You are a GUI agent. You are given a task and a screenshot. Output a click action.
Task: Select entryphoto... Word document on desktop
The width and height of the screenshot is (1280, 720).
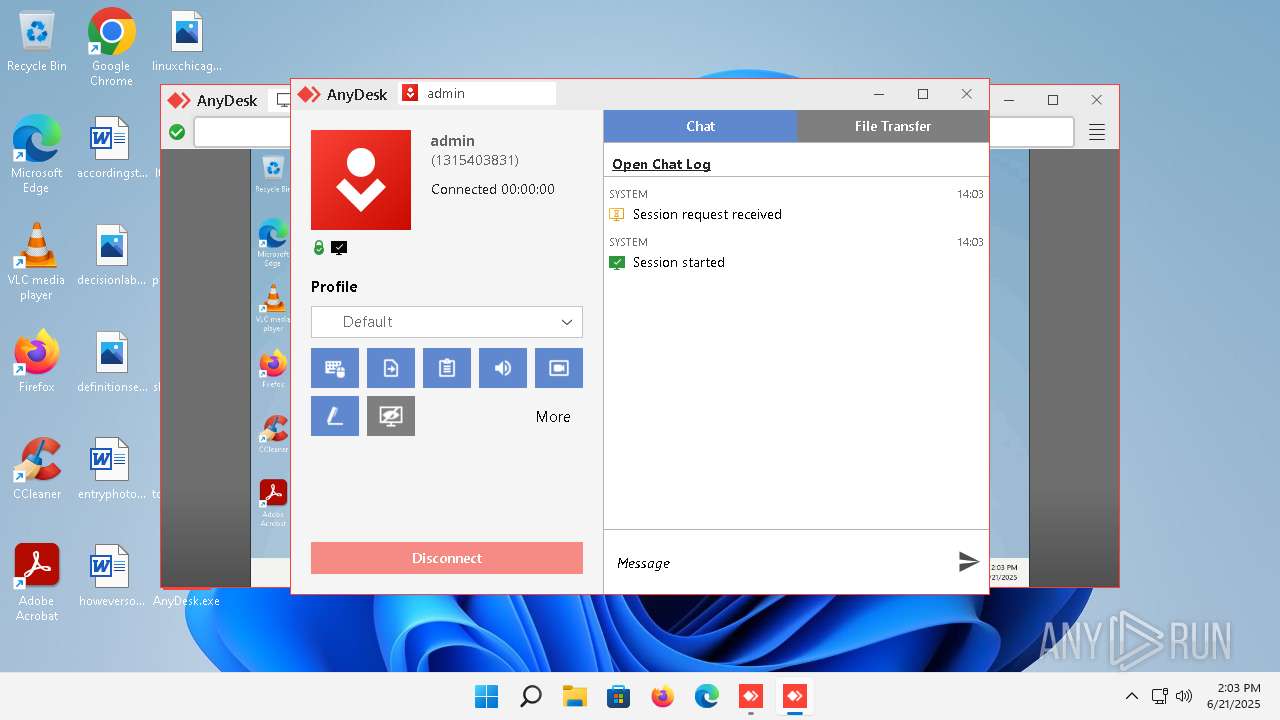pyautogui.click(x=111, y=468)
